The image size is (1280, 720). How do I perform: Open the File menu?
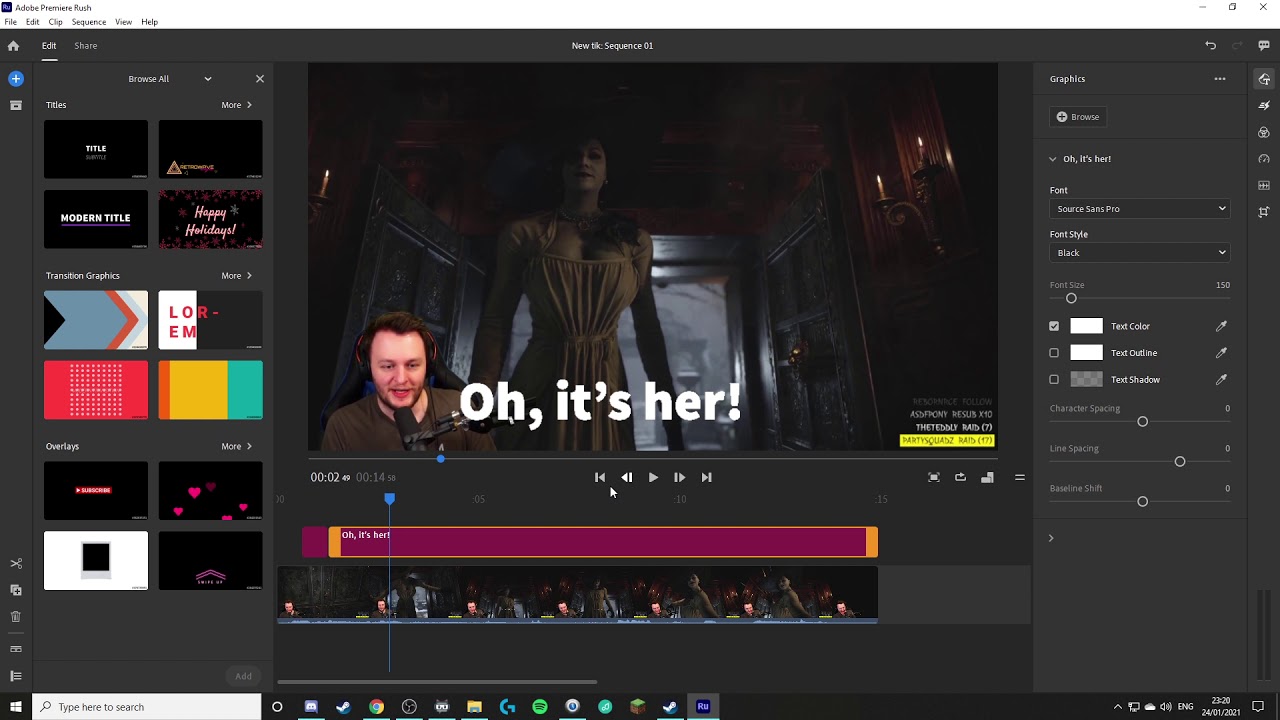(x=10, y=22)
